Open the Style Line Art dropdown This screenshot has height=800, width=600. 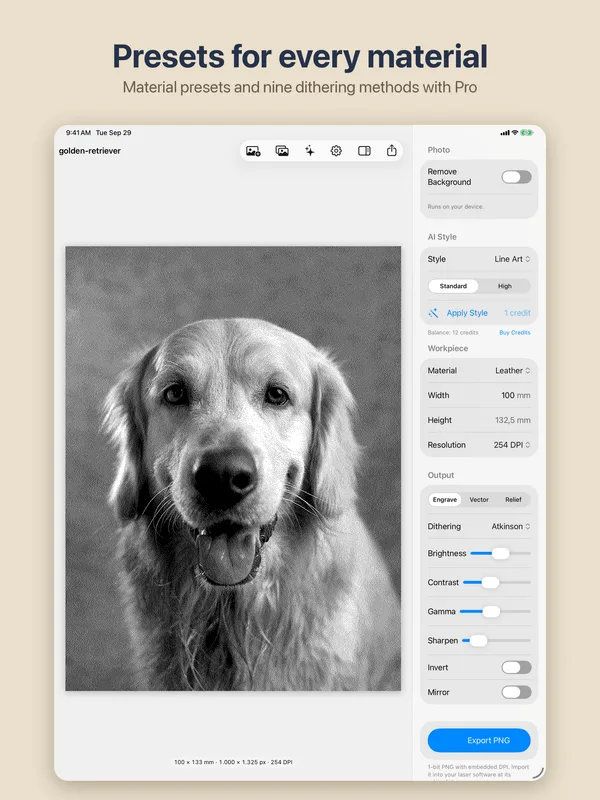coord(512,259)
